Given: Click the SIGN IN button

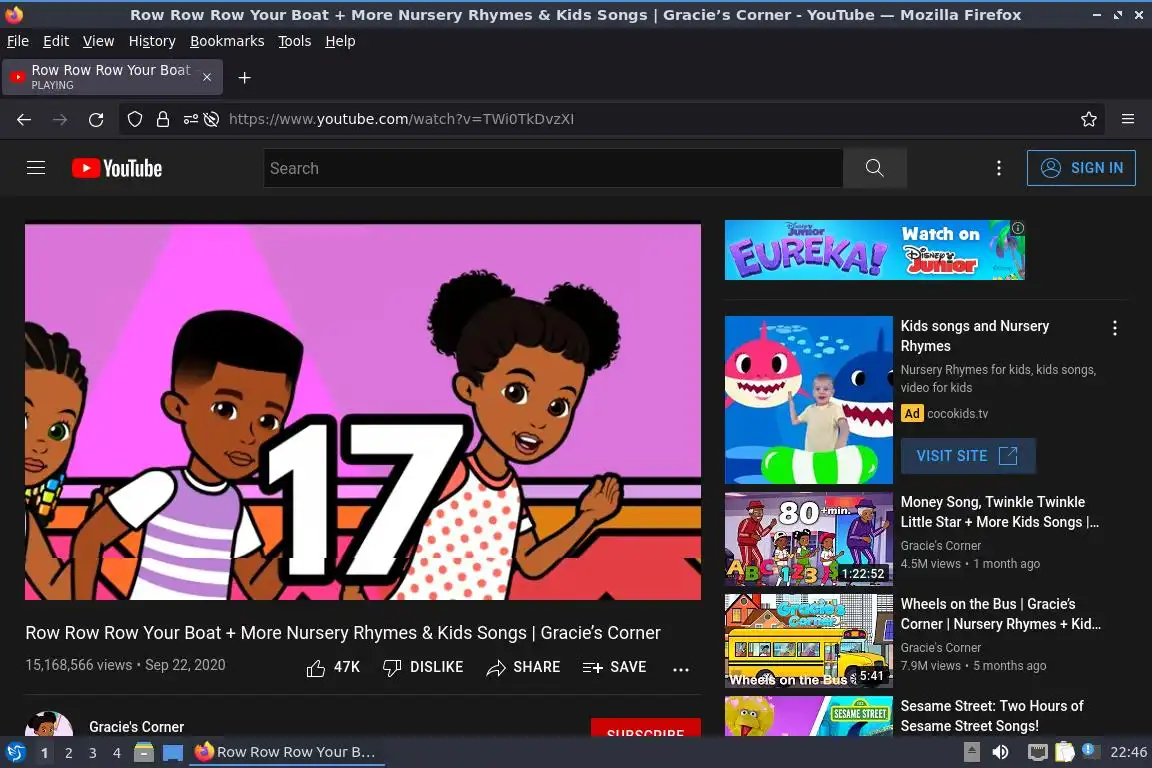Looking at the screenshot, I should pyautogui.click(x=1081, y=168).
